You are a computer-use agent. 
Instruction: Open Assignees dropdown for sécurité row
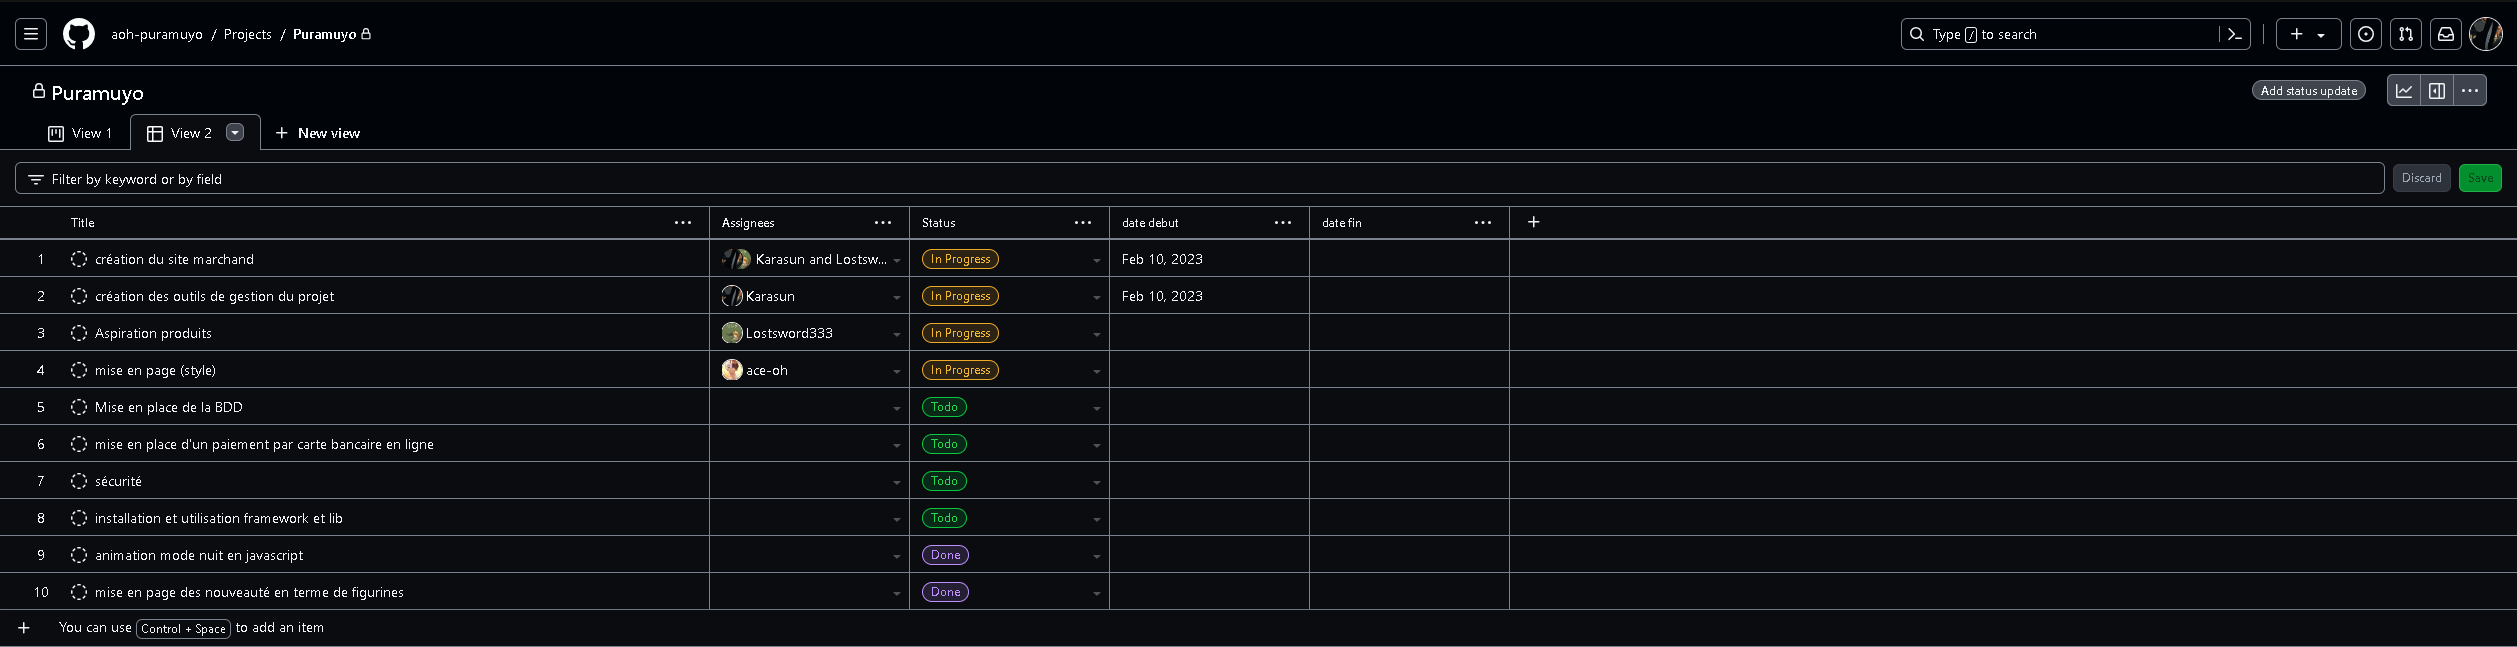click(x=896, y=482)
